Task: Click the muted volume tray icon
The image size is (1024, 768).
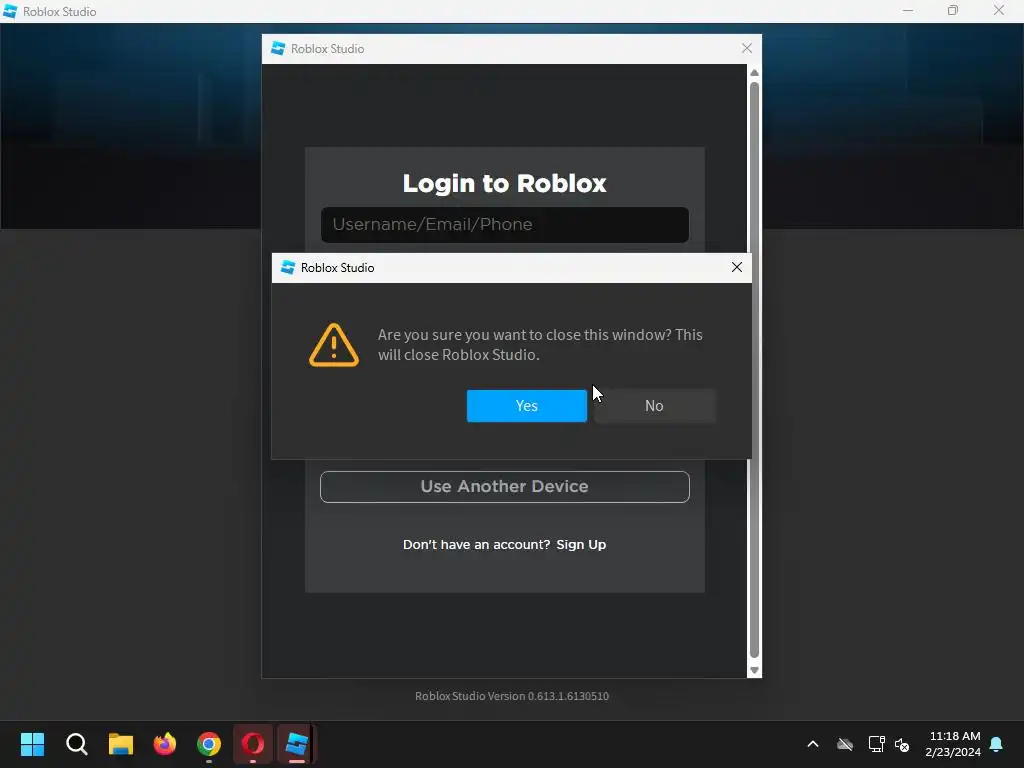Action: point(902,744)
